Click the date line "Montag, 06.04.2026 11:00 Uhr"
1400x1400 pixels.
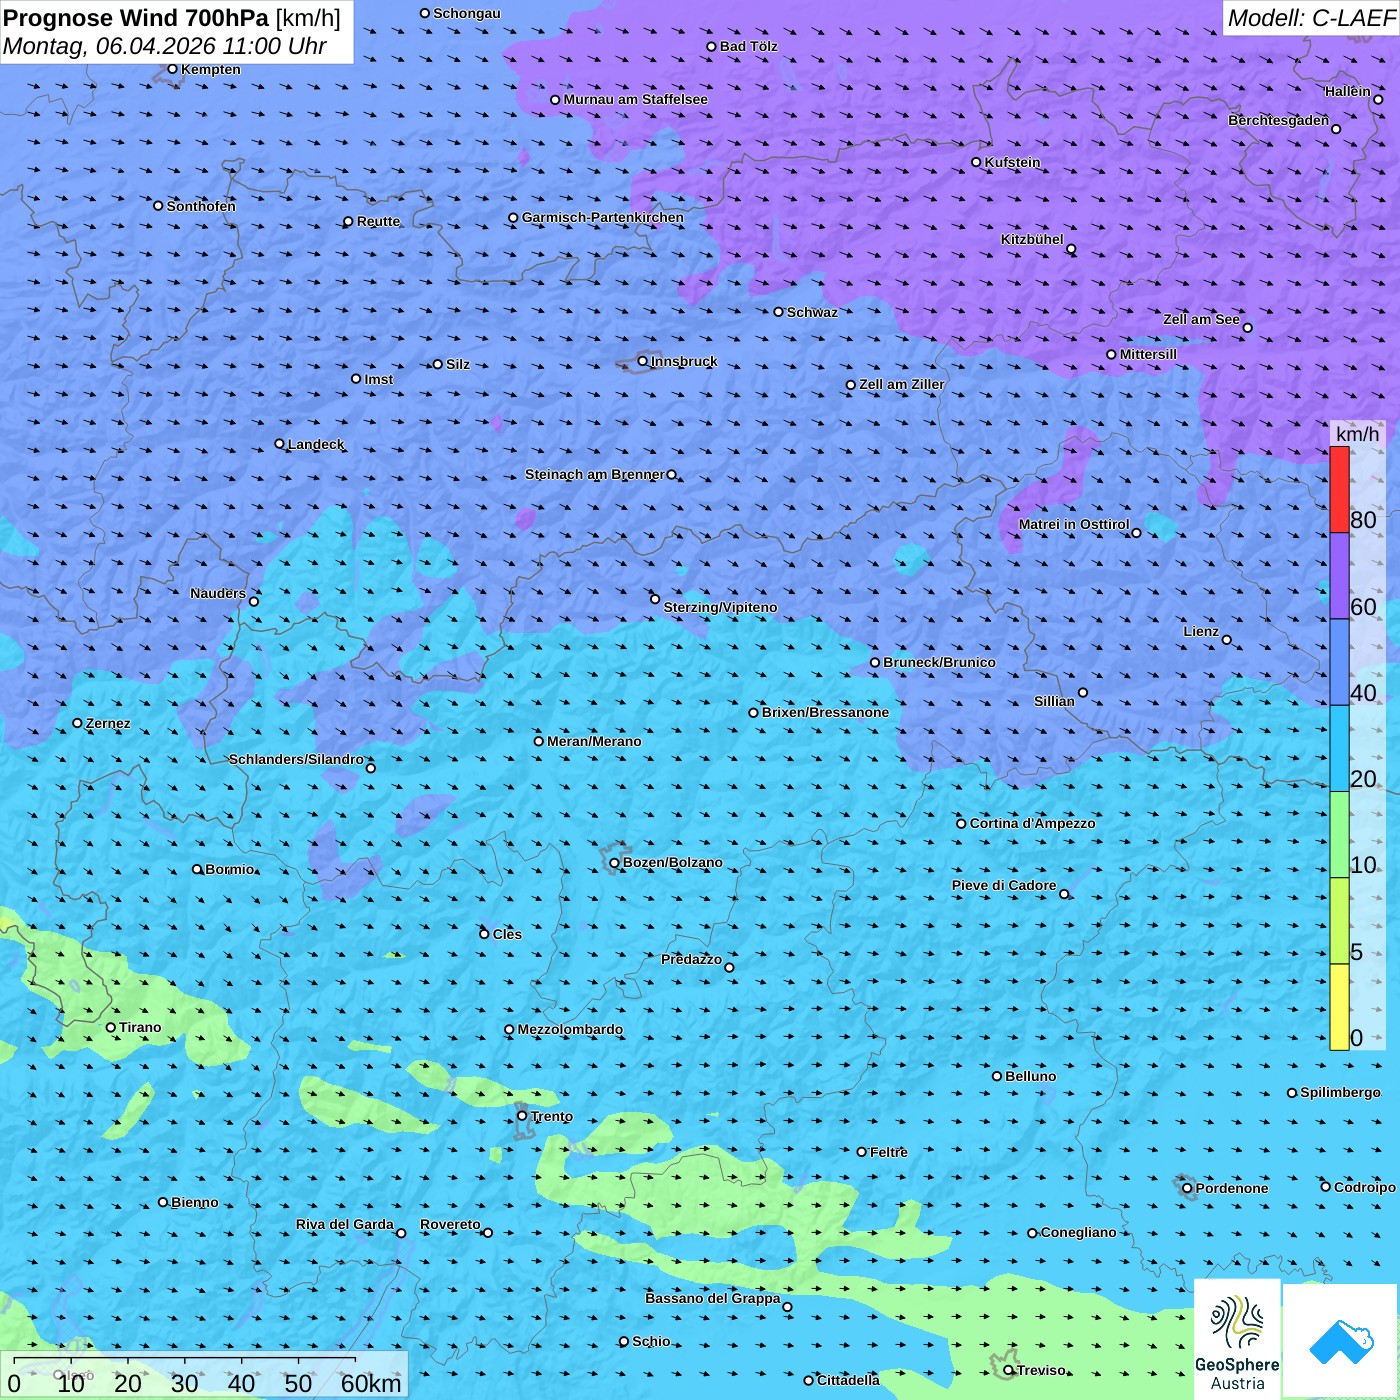[165, 46]
